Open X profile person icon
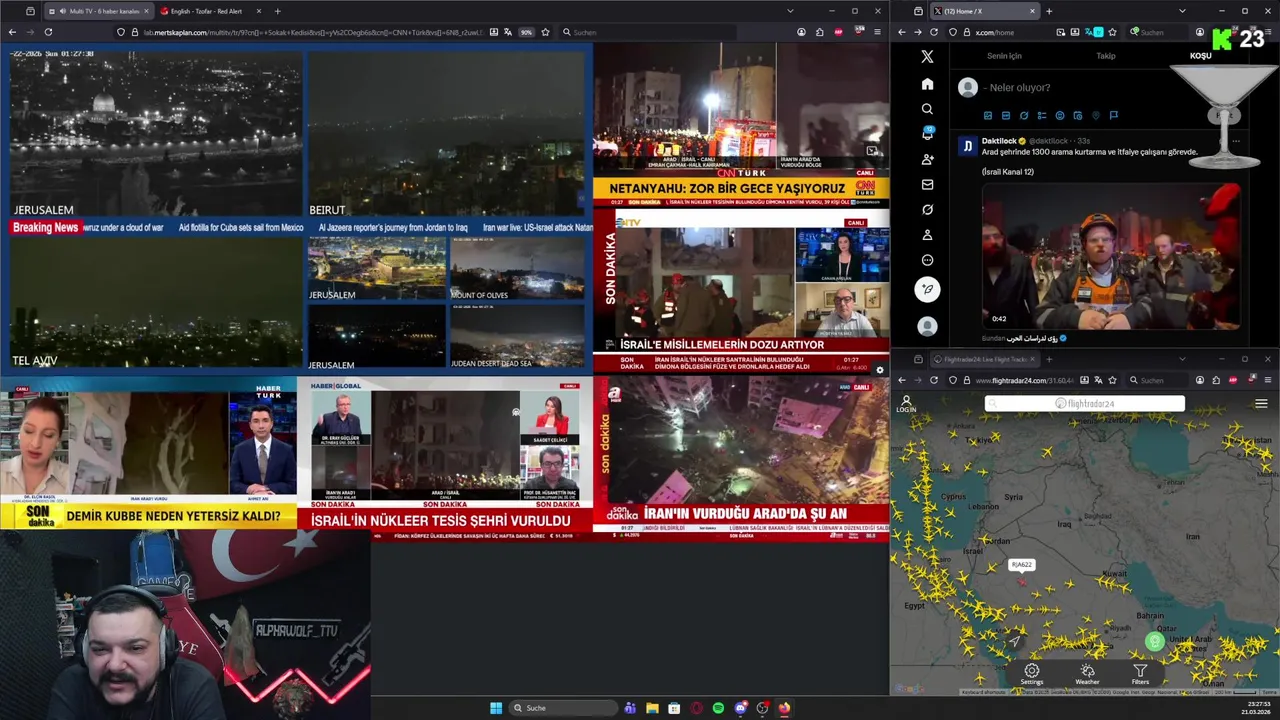 coord(927,235)
